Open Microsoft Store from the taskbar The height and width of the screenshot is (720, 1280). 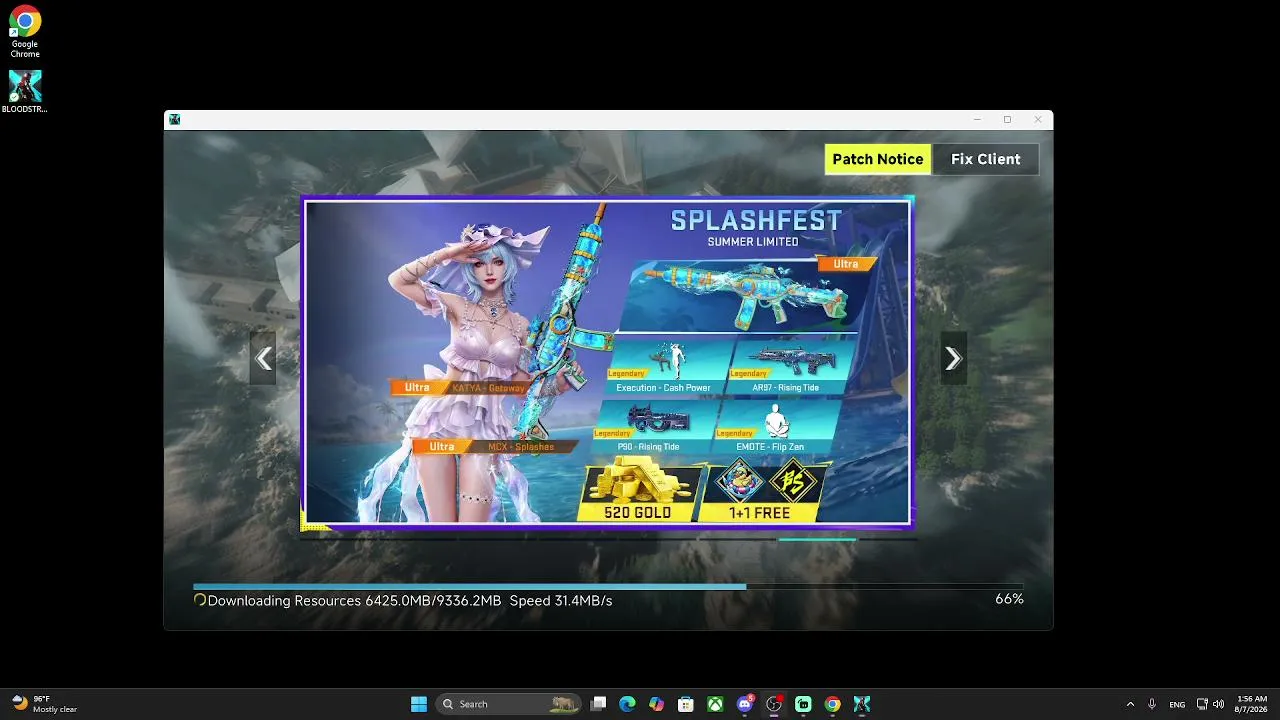[686, 704]
